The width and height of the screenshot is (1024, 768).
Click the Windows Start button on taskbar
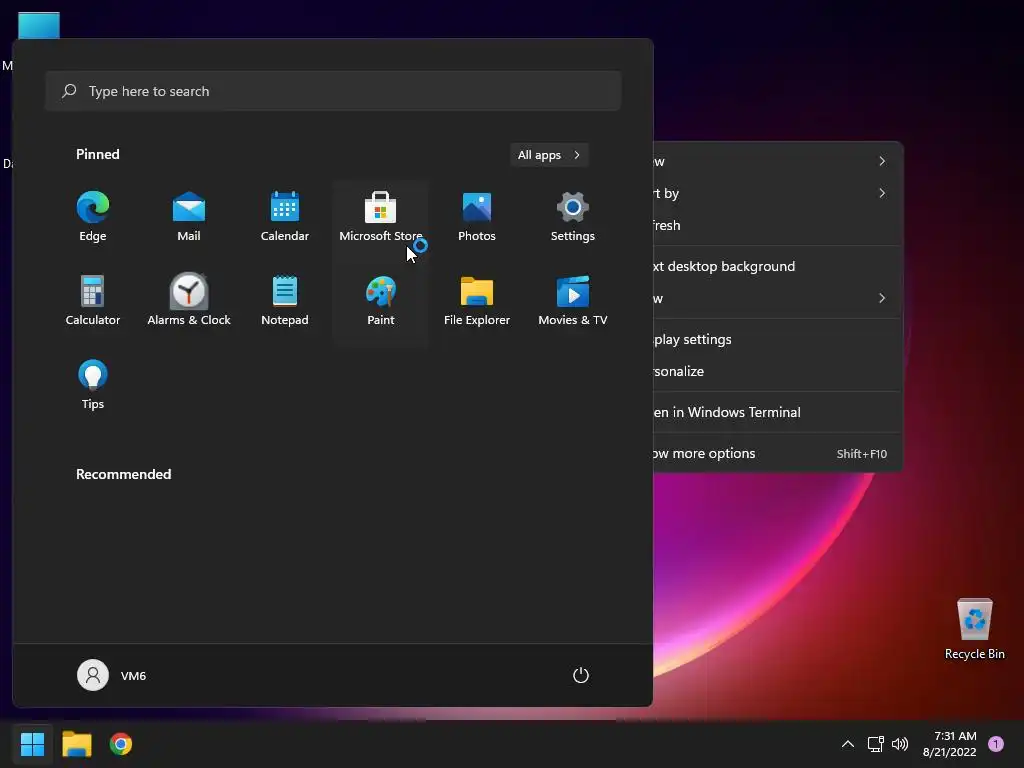point(32,744)
